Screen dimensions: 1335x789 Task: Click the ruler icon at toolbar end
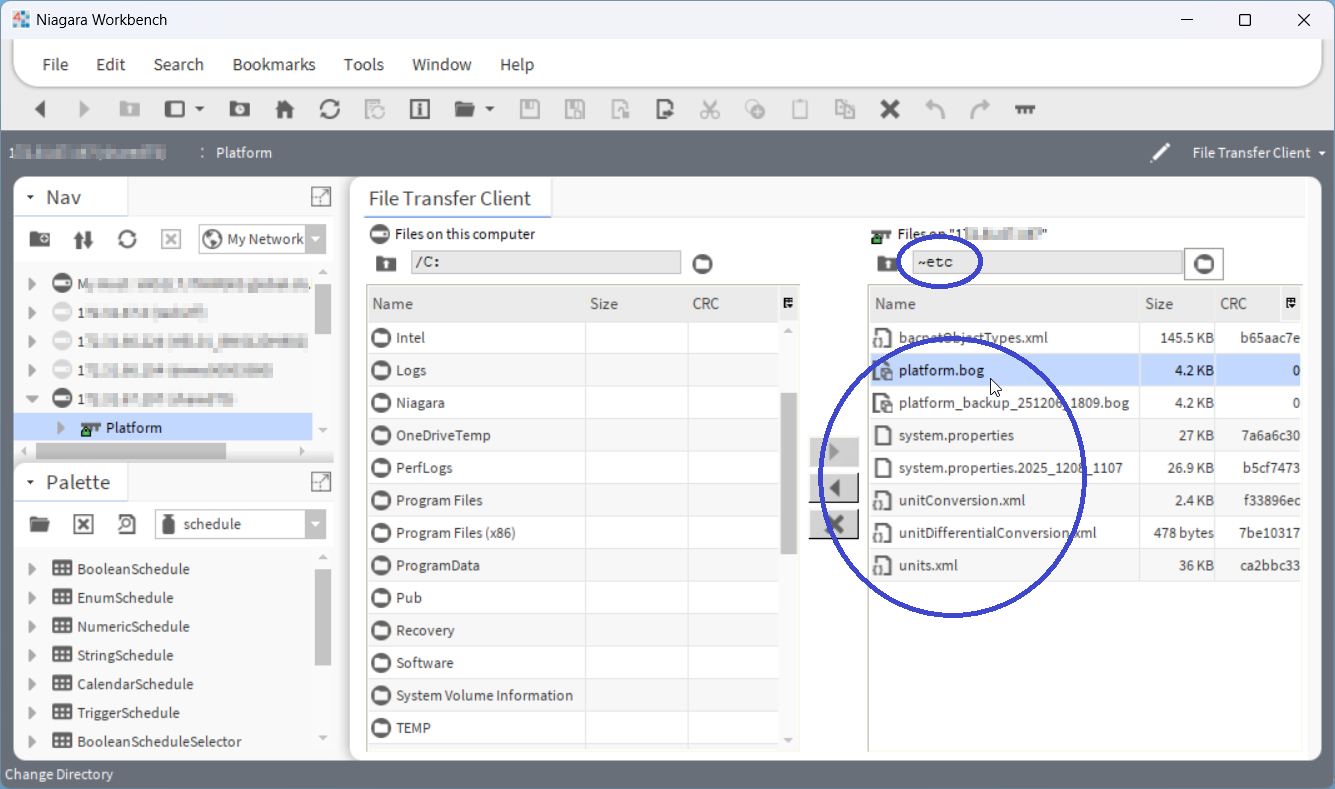(x=1025, y=109)
